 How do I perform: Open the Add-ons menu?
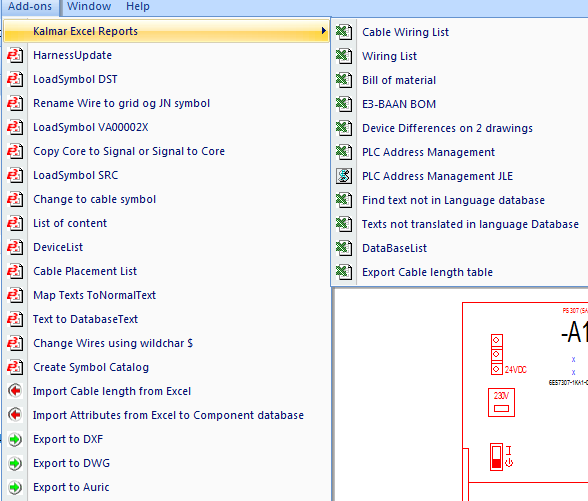pyautogui.click(x=30, y=6)
